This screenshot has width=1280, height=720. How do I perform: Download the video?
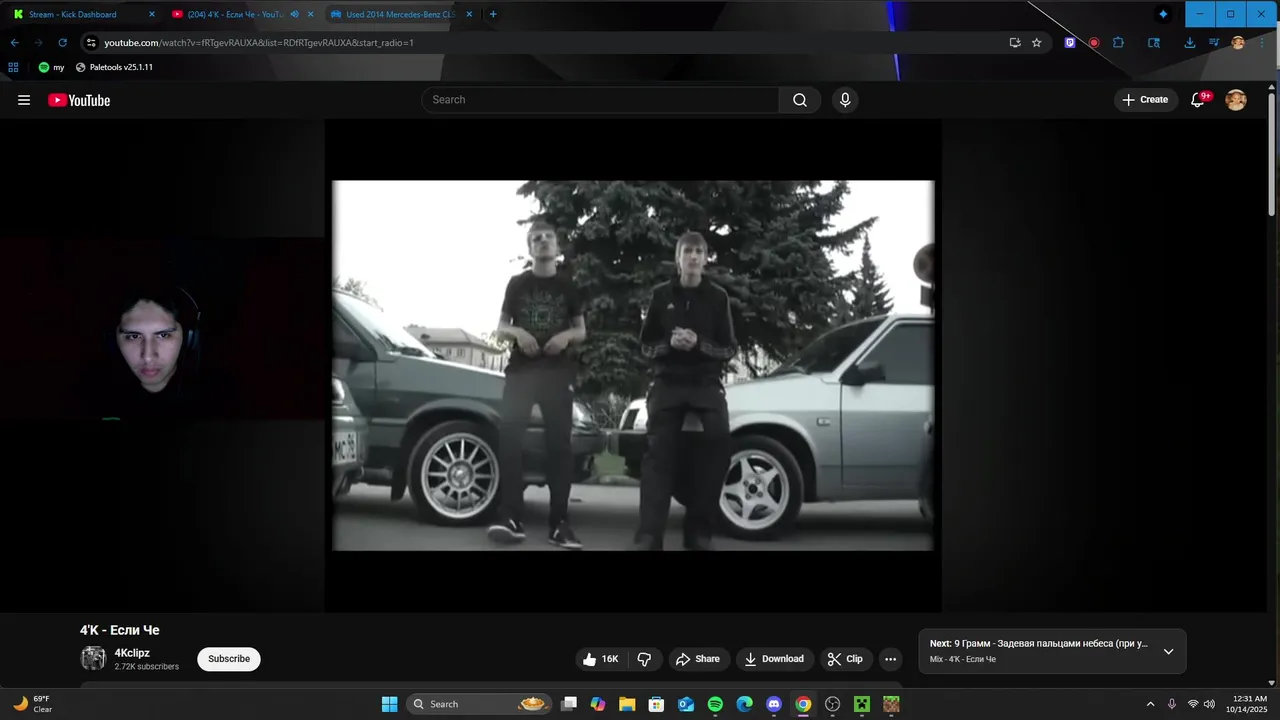coord(774,659)
